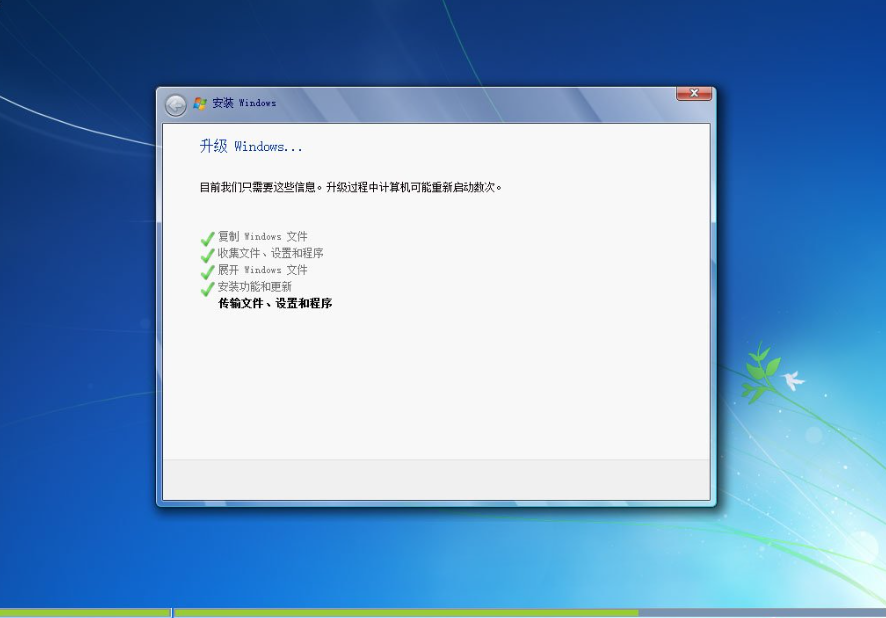Click the bold 传输文件、设置和程序 step
The width and height of the screenshot is (886, 618).
tap(275, 303)
